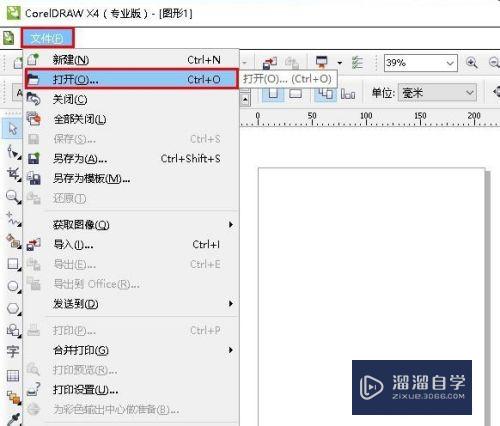Select the Polygon tool in toolbox
Screen dimensions: 500x426
(13, 309)
